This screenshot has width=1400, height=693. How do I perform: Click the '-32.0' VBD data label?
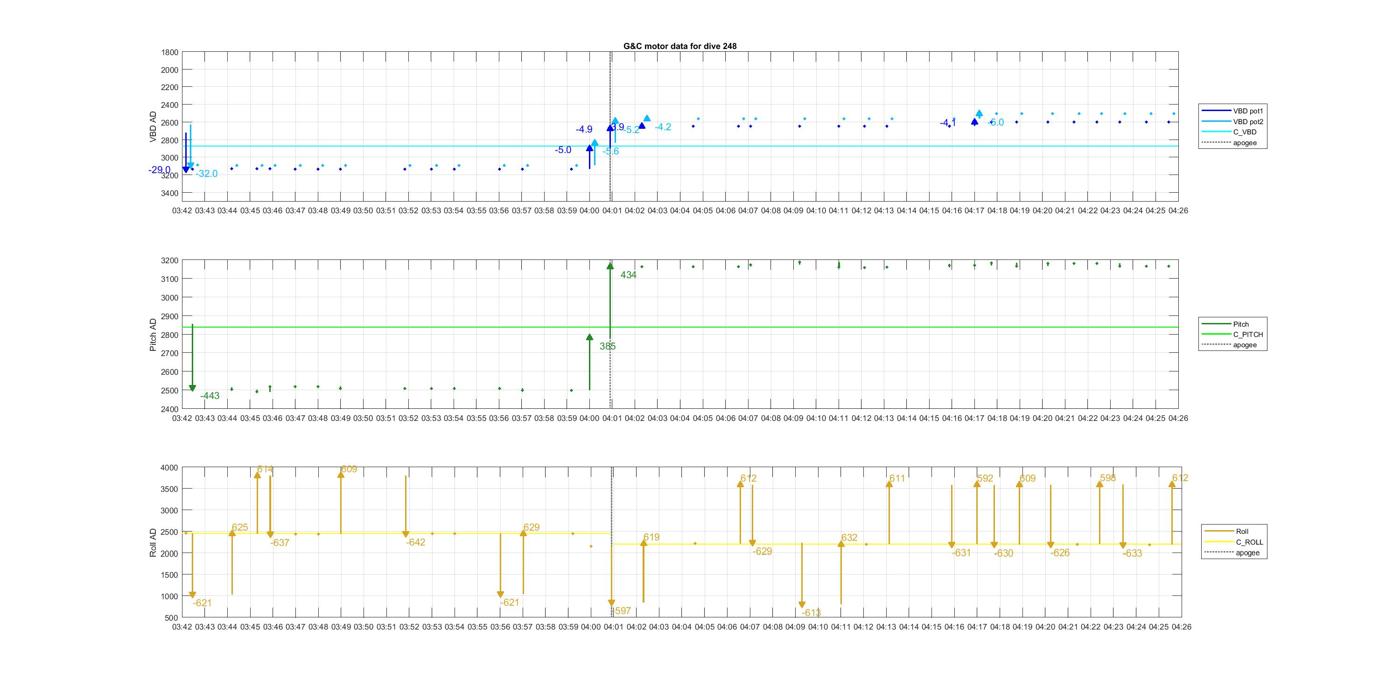[x=207, y=174]
